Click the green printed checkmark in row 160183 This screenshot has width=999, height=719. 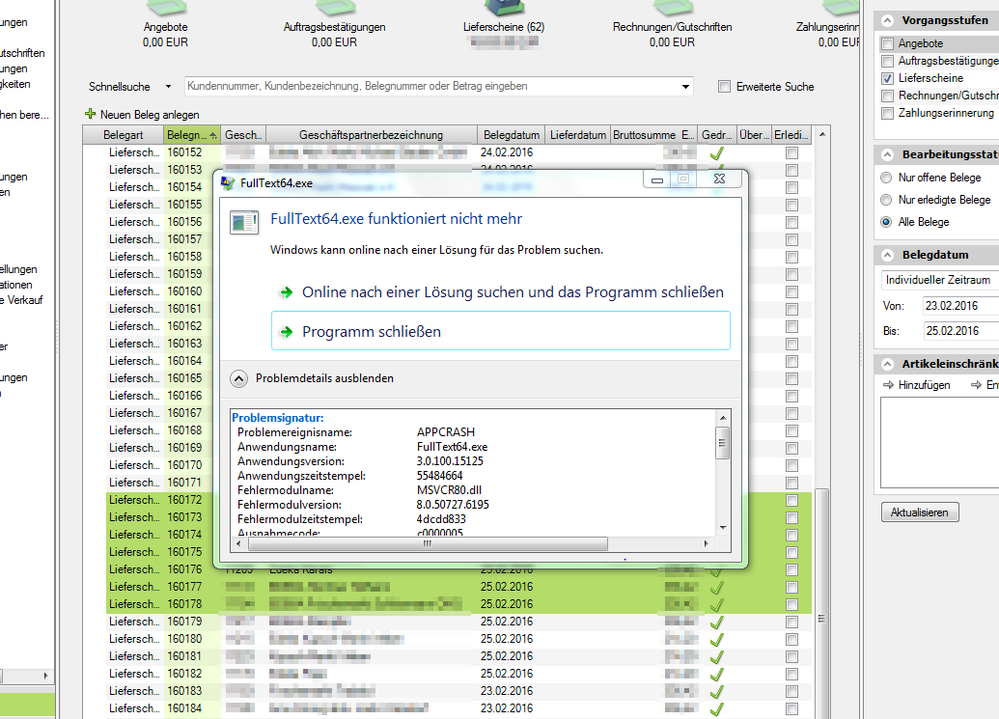(x=717, y=692)
